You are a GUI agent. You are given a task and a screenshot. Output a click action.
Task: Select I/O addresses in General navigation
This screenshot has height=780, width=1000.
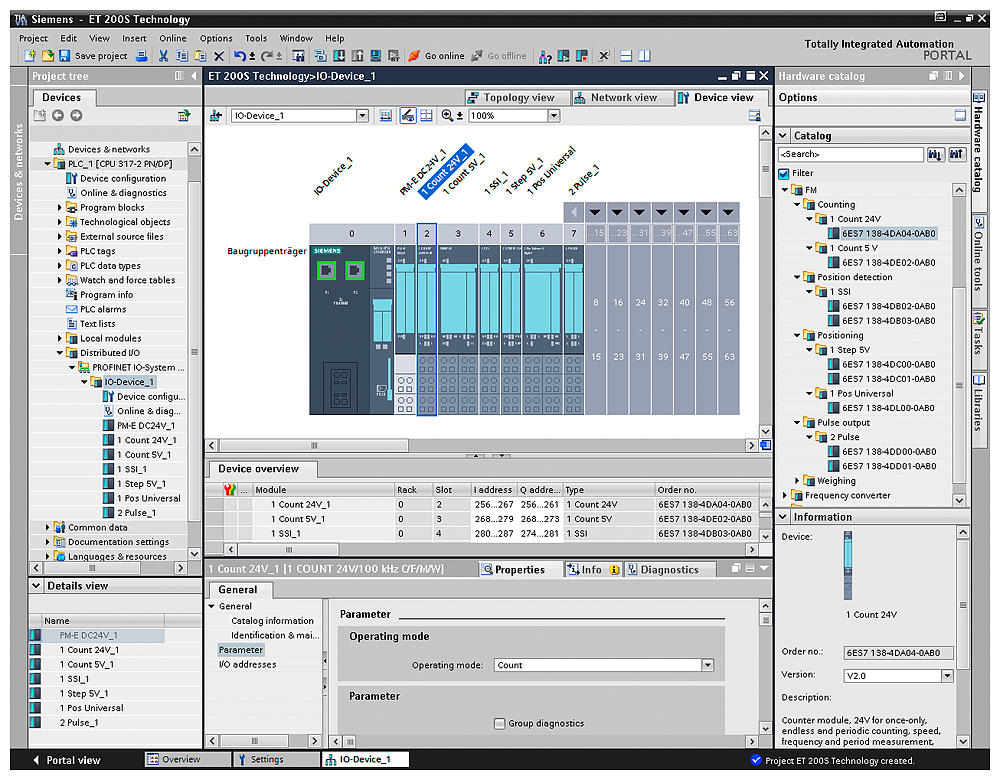[x=247, y=665]
